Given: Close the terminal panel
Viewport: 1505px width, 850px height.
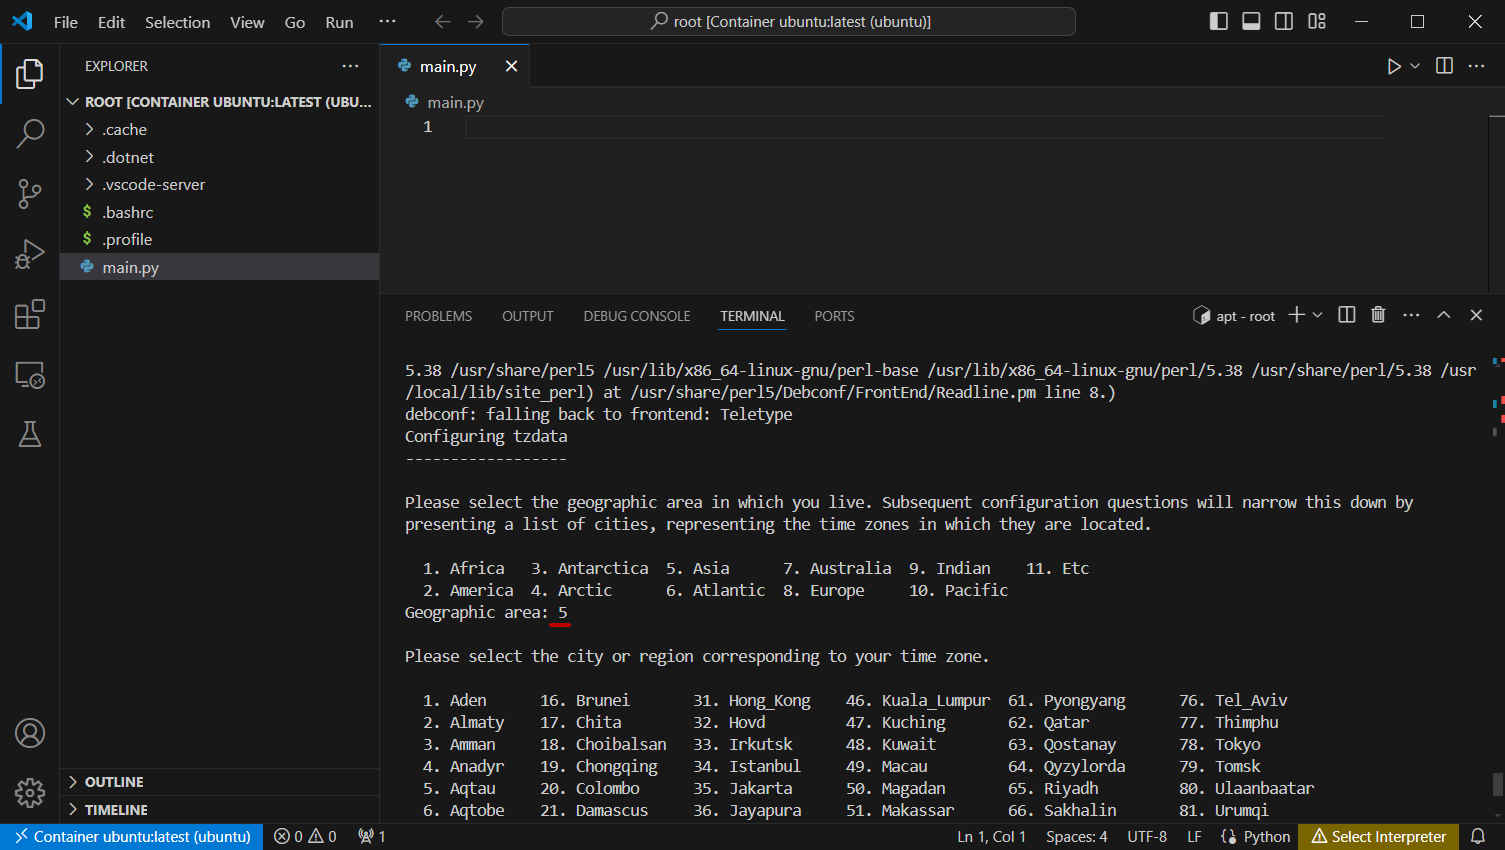Looking at the screenshot, I should (x=1476, y=315).
